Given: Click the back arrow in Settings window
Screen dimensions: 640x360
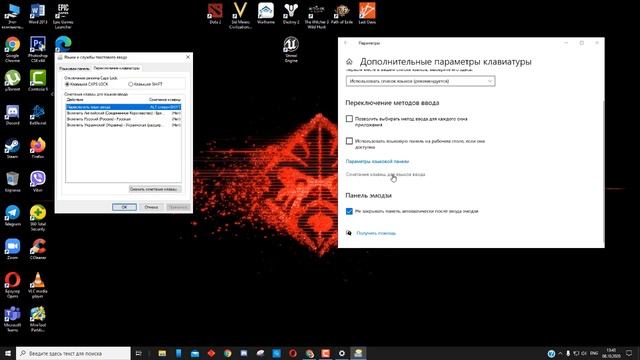Looking at the screenshot, I should click(x=346, y=43).
